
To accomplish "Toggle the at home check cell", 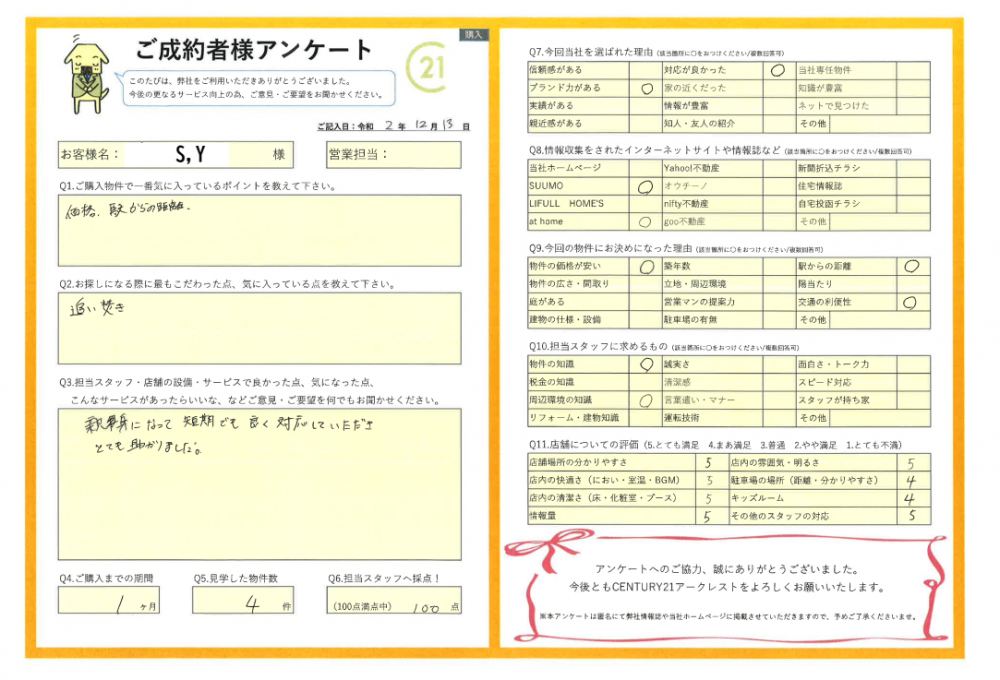I will click(644, 221).
